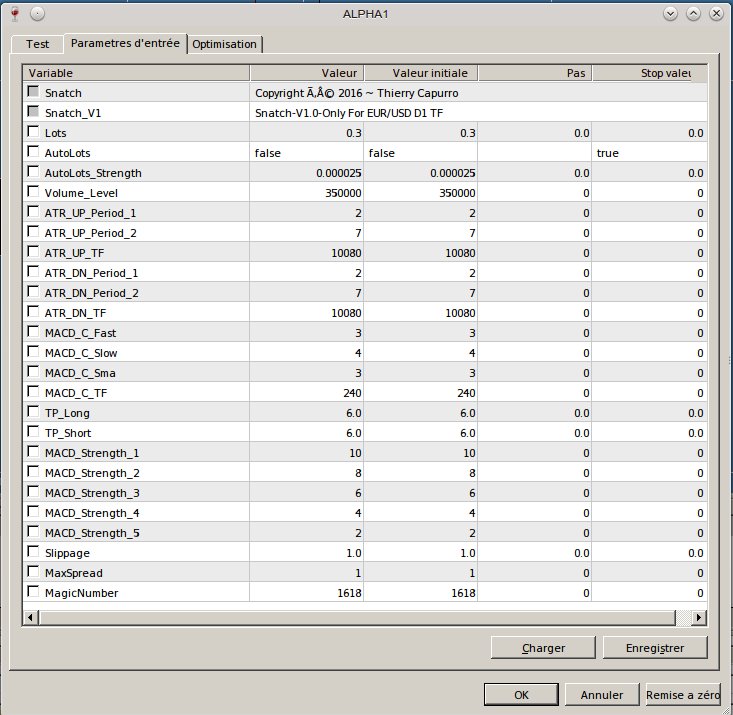Click Remise a zéro to reset
733x715 pixels.
point(683,694)
